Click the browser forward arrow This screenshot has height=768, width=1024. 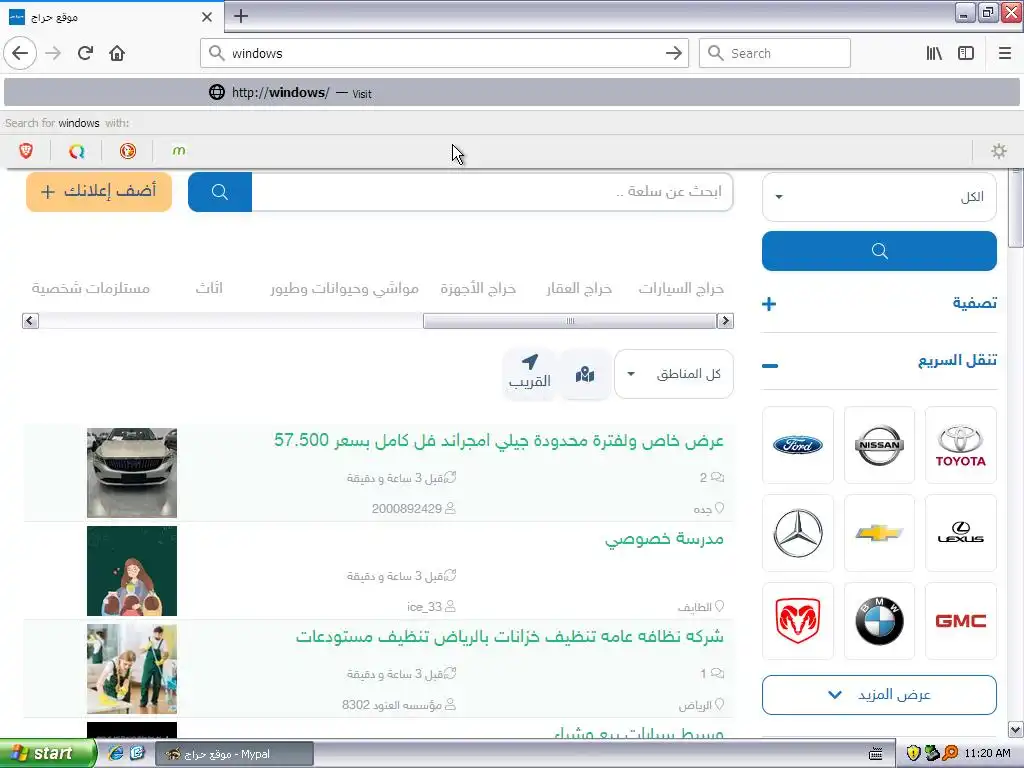54,53
